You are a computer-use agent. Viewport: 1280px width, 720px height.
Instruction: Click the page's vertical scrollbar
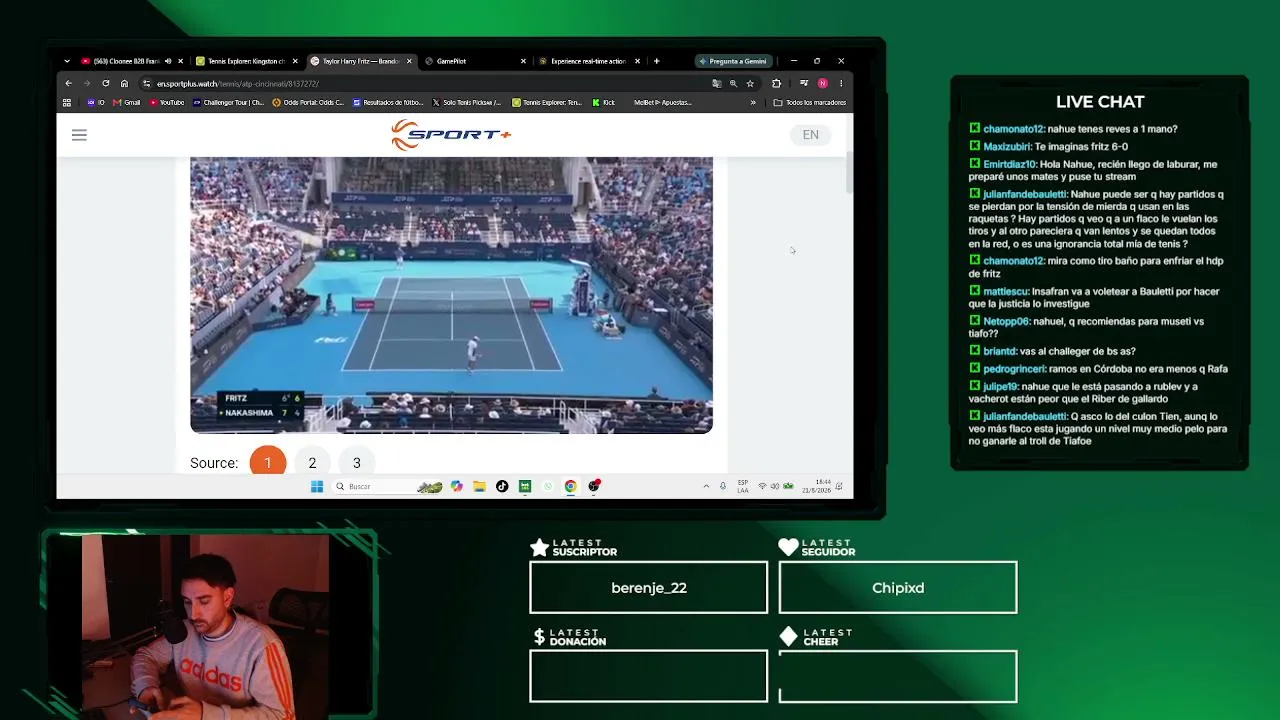coord(850,175)
